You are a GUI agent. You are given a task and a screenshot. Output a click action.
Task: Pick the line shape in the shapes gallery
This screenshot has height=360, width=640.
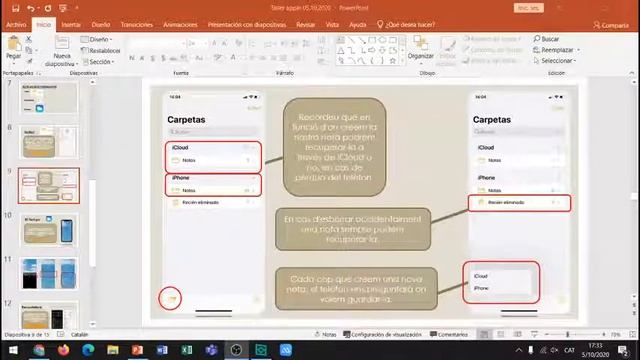351,40
